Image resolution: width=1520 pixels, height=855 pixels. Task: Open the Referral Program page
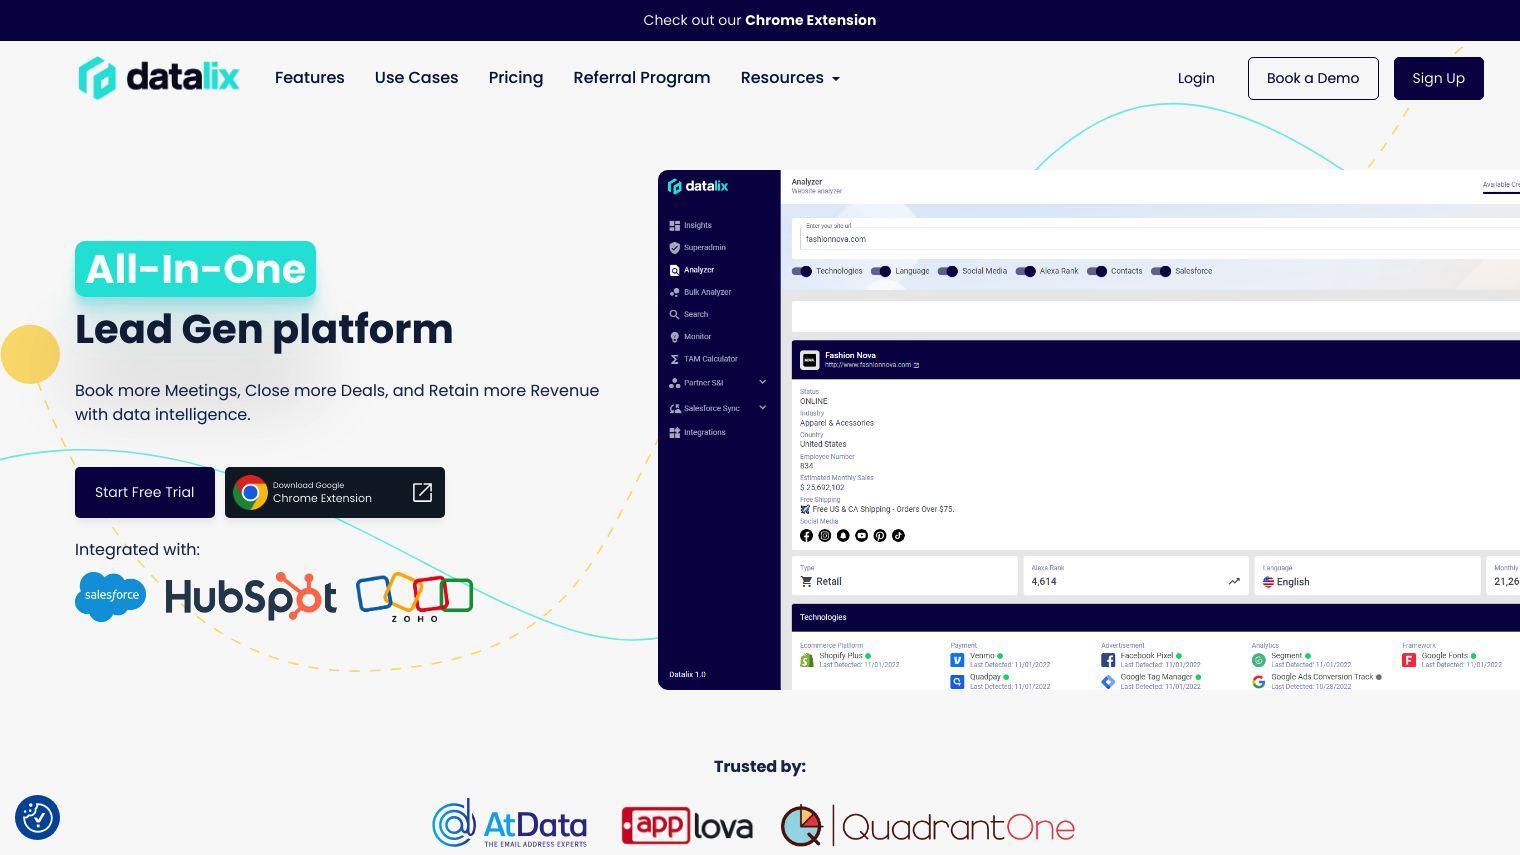[x=642, y=78]
